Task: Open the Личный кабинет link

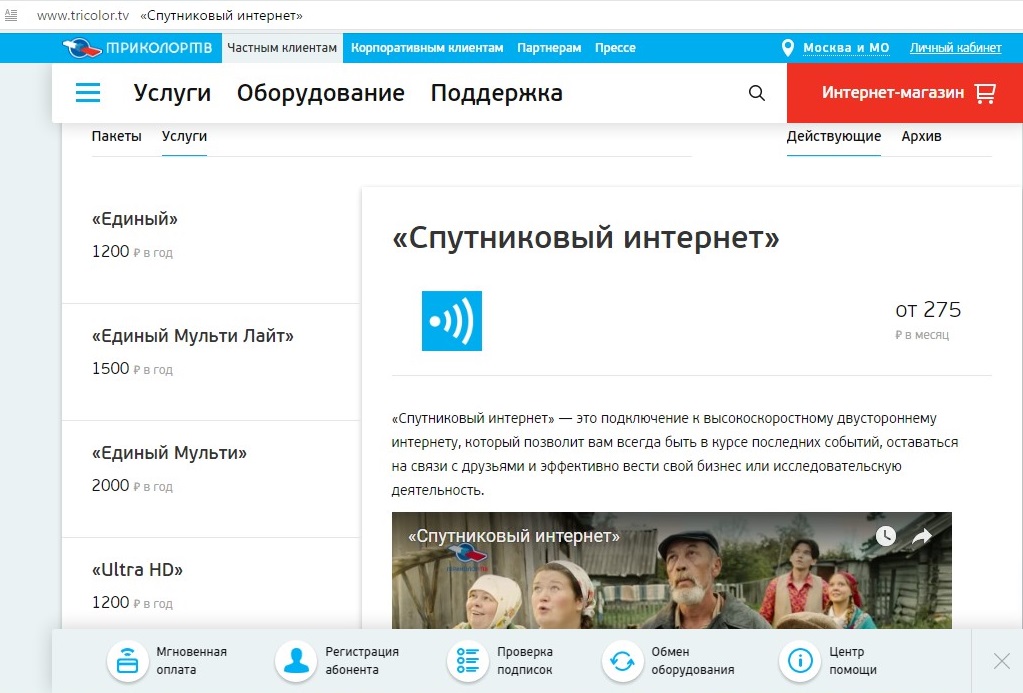Action: click(956, 48)
